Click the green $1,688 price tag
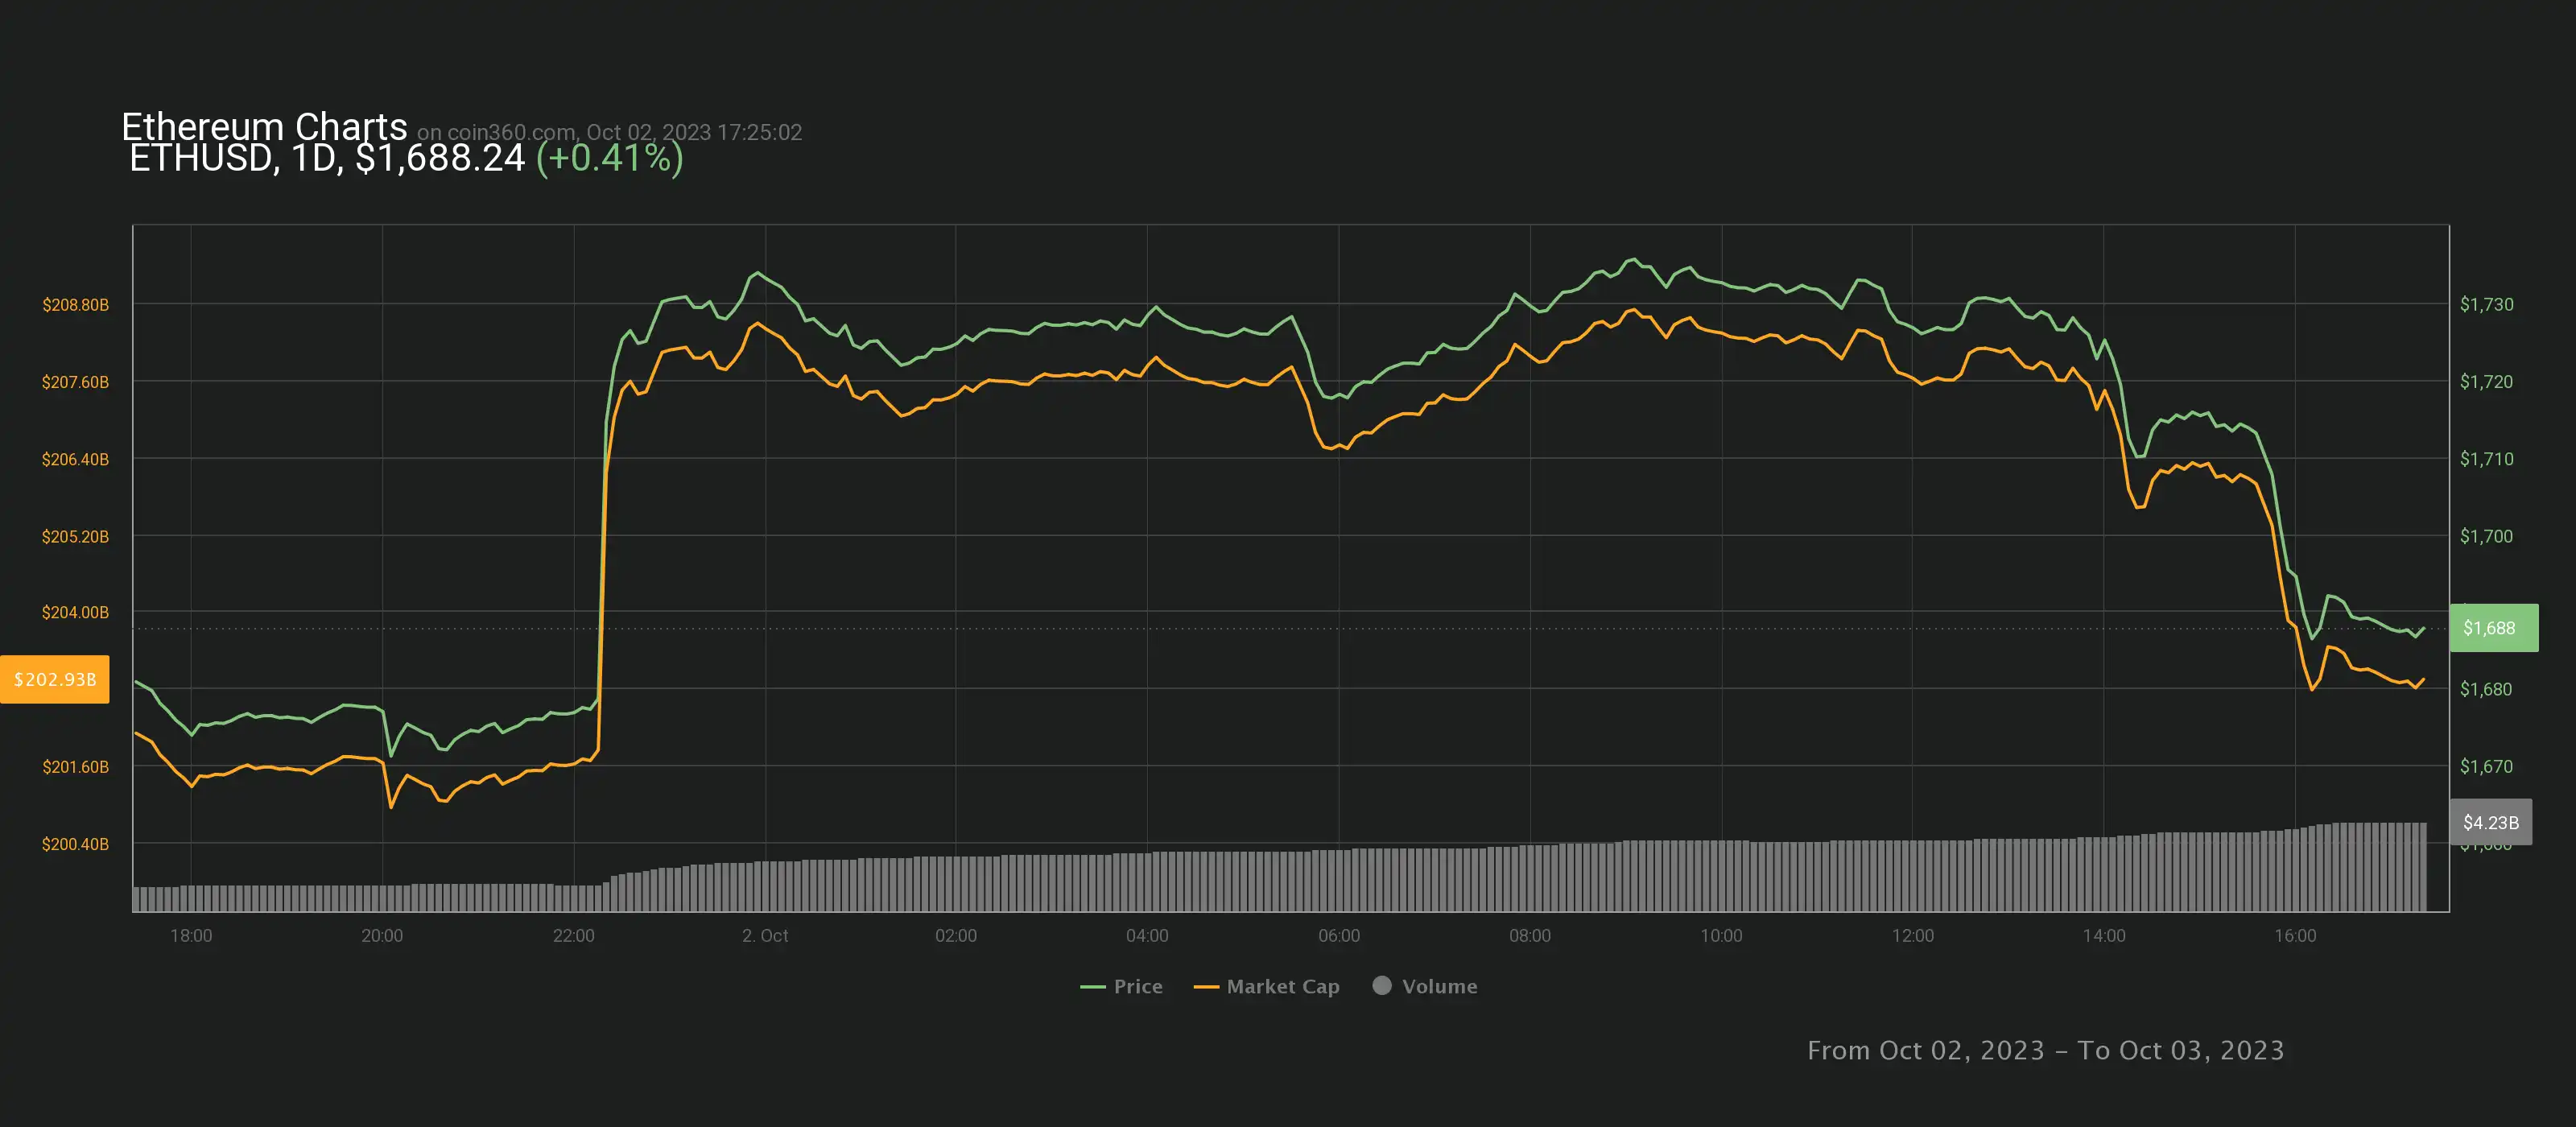Viewport: 2576px width, 1127px height. click(x=2493, y=628)
